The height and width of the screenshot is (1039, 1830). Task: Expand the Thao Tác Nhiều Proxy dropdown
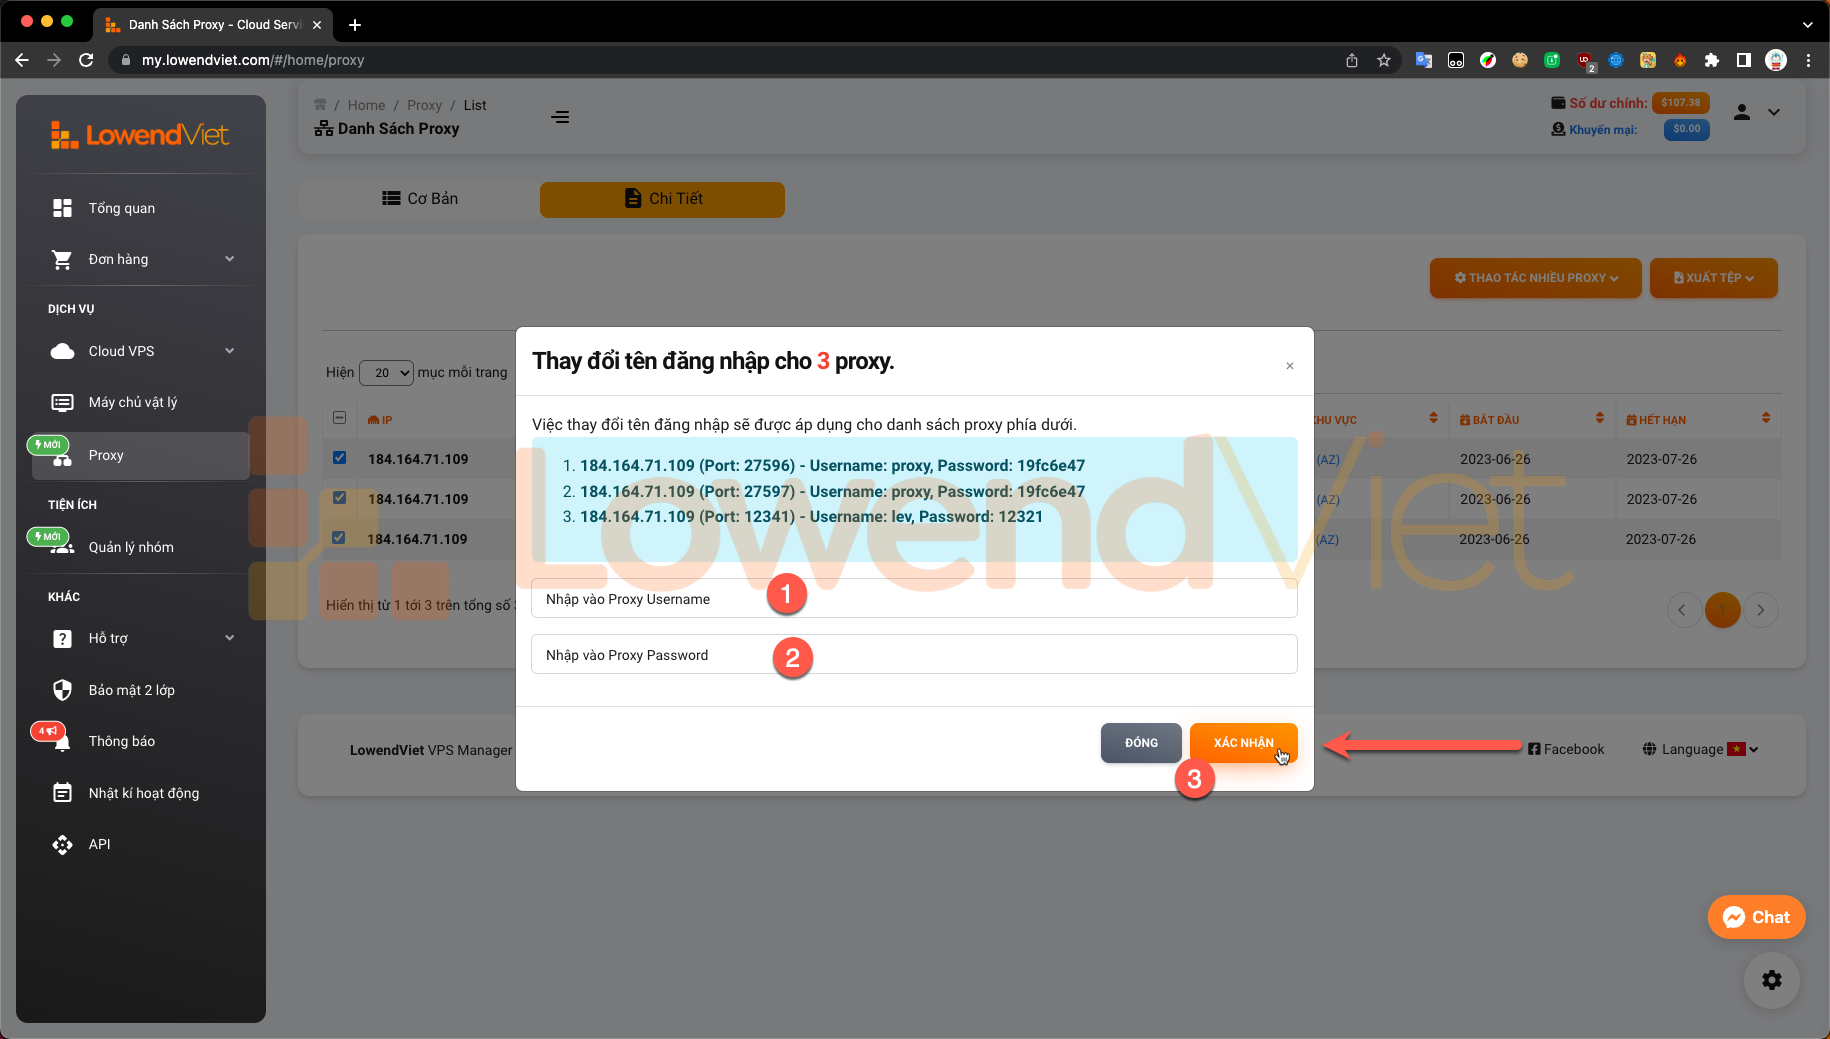tap(1535, 278)
